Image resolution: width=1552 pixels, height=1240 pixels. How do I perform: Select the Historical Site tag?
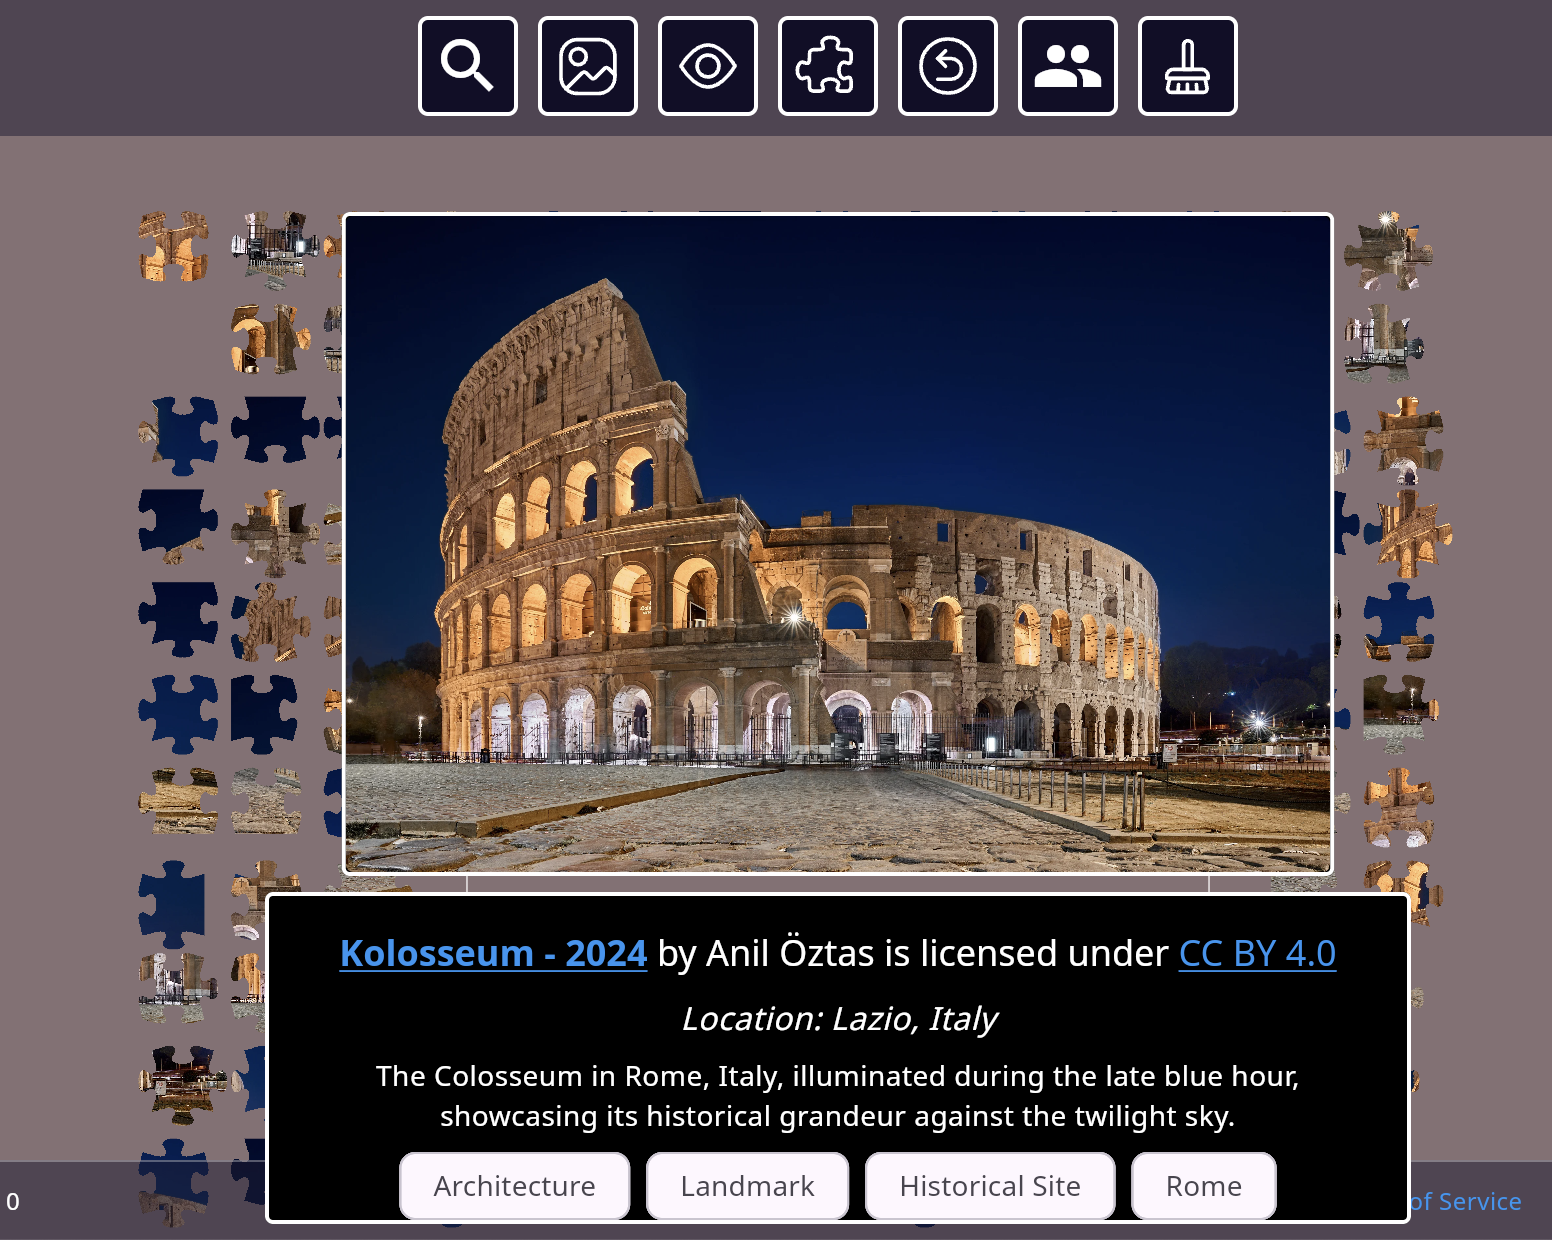click(x=989, y=1186)
